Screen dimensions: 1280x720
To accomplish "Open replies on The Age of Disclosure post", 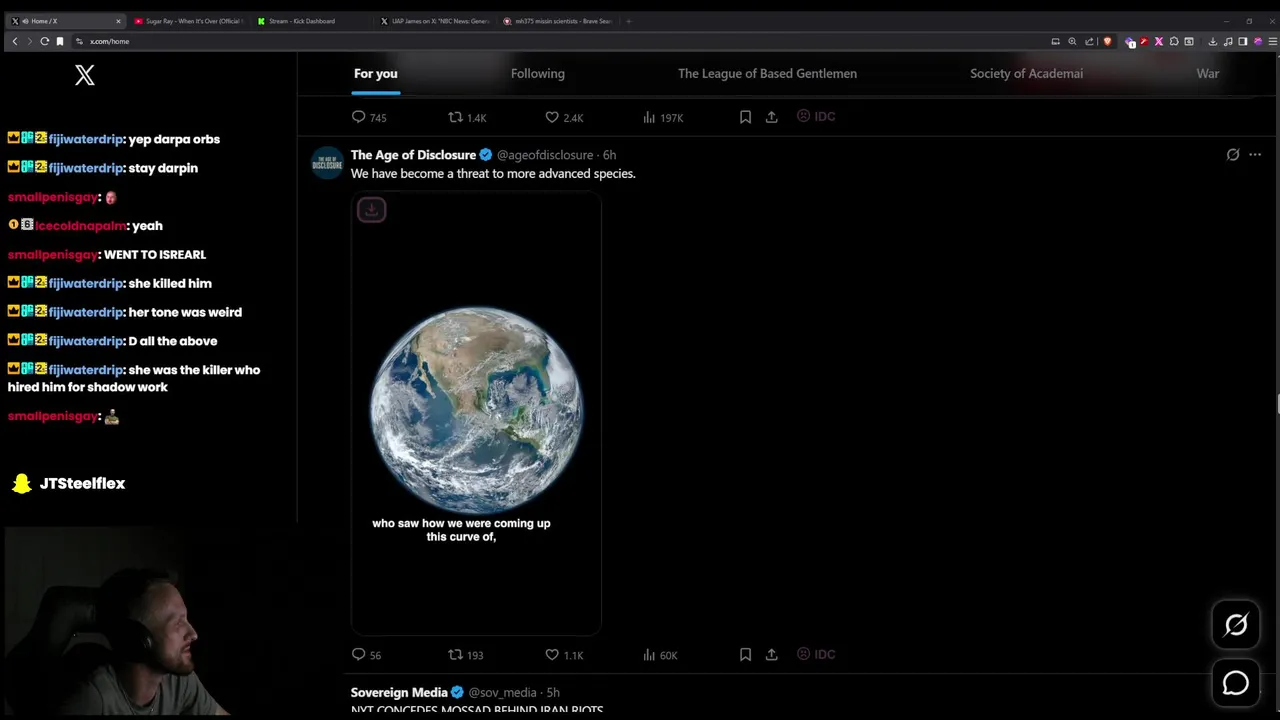I will [367, 655].
